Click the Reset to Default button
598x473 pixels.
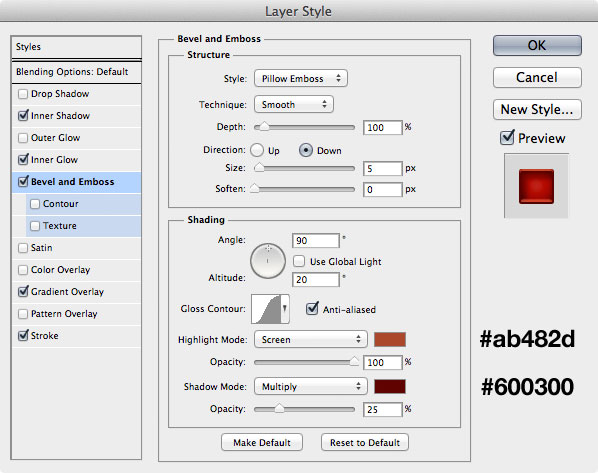coord(365,442)
